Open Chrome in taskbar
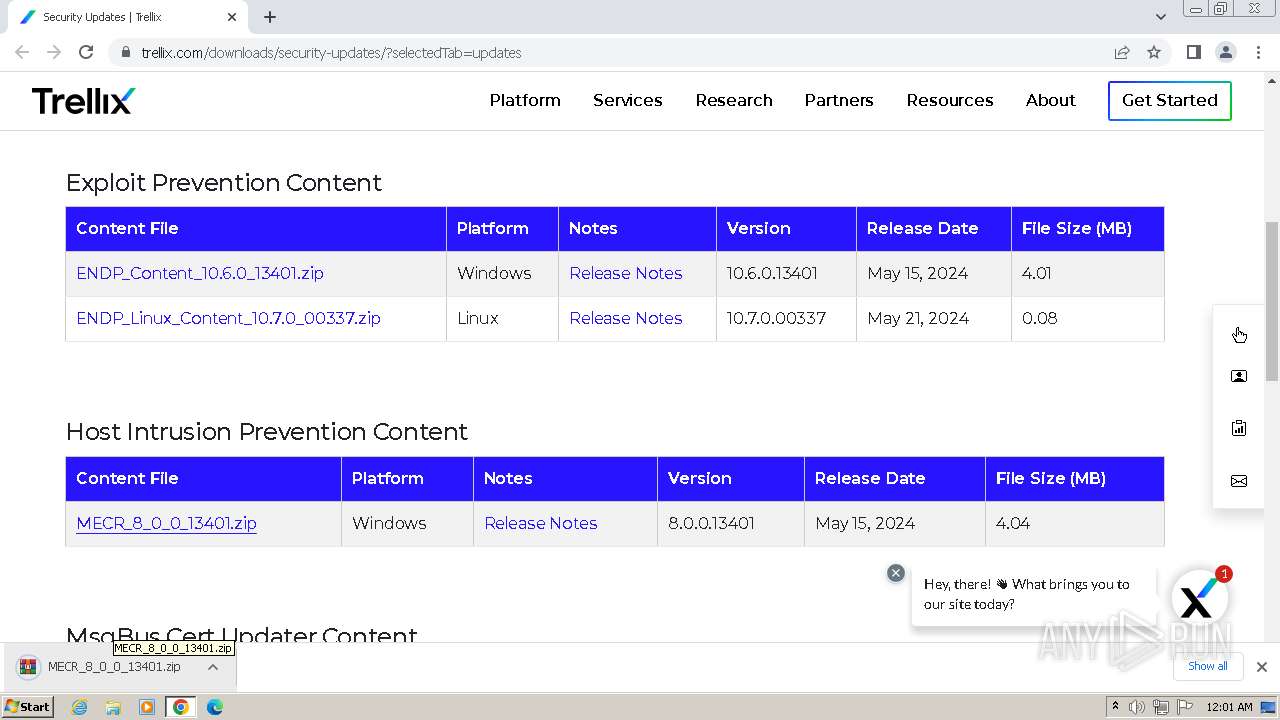Screen dimensions: 1280x720 181,707
